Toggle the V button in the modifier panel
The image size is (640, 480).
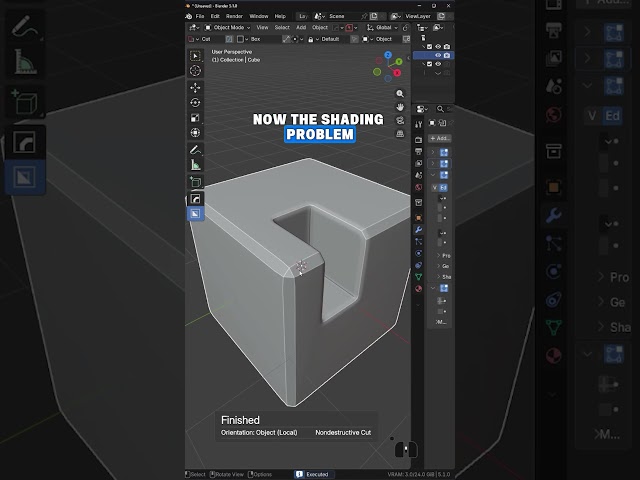[435, 188]
